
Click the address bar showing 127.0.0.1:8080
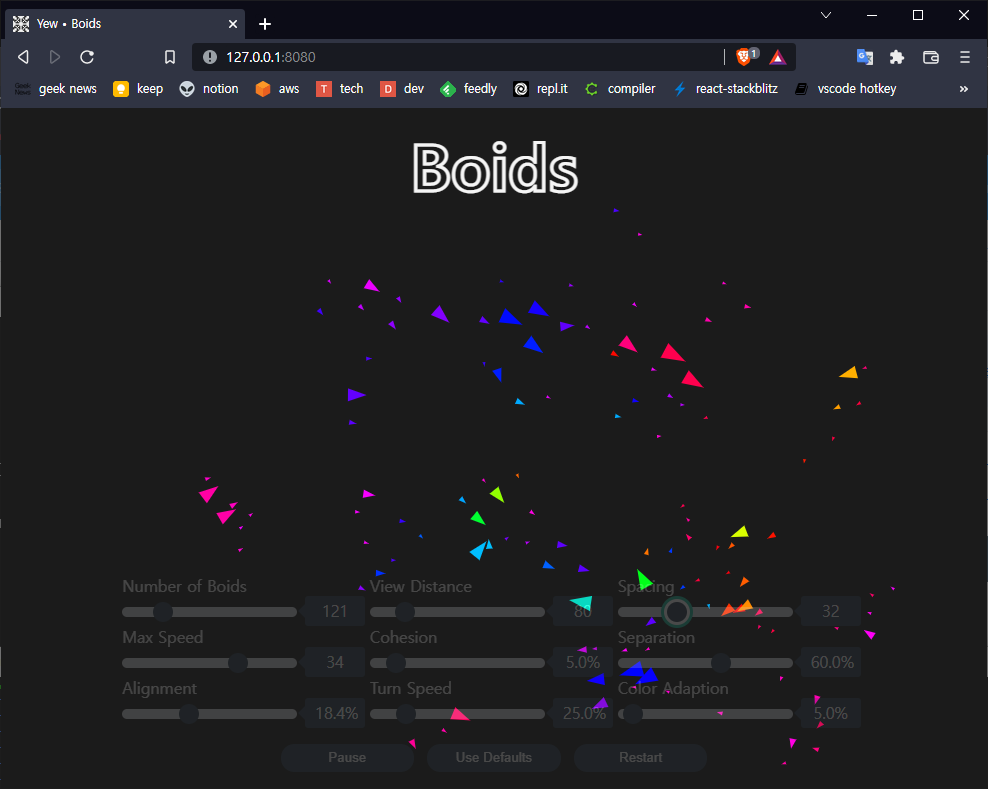(460, 57)
